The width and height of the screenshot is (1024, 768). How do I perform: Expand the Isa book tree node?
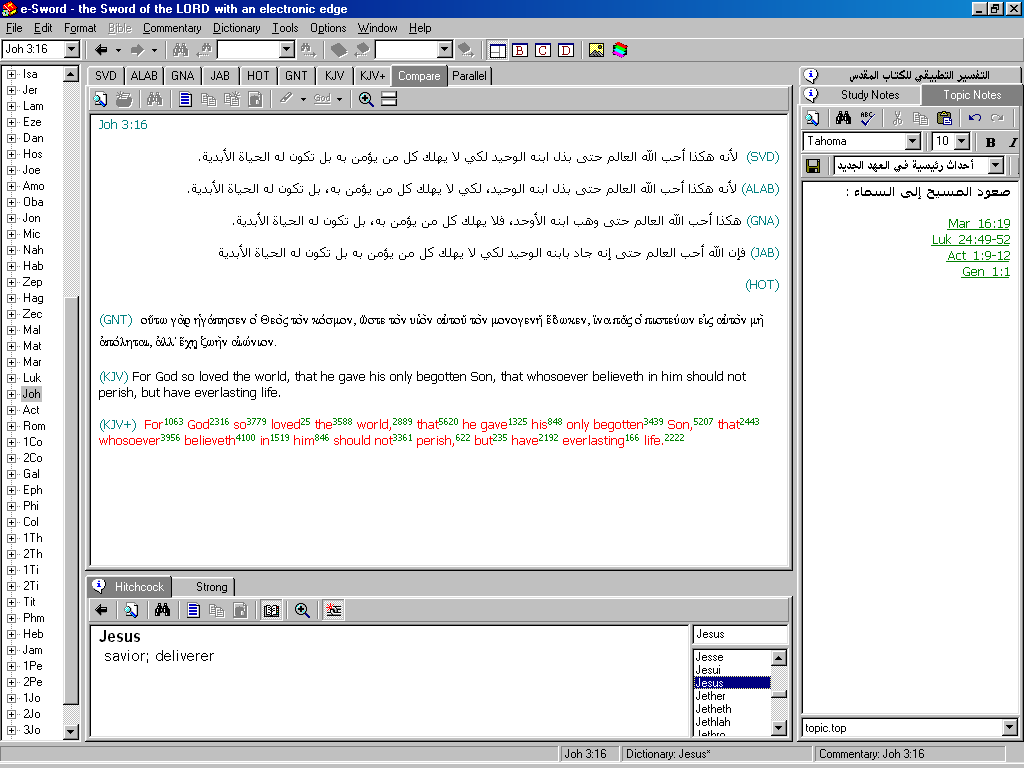[x=11, y=74]
